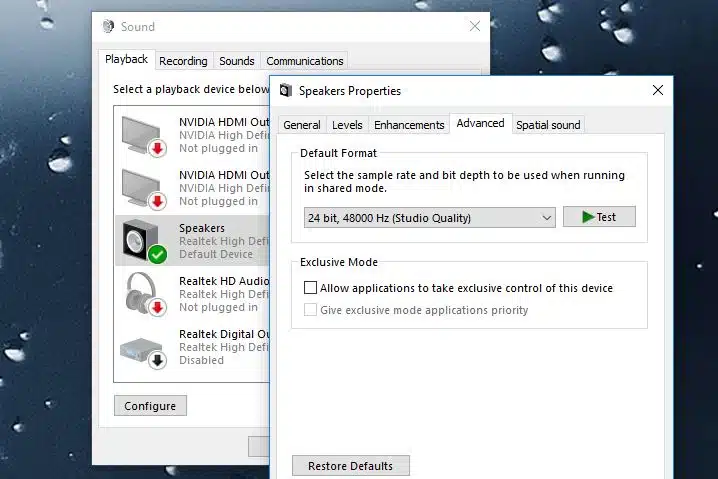Enable Allow applications to take exclusive control
Screen dimensions: 718x479
[x=310, y=288]
